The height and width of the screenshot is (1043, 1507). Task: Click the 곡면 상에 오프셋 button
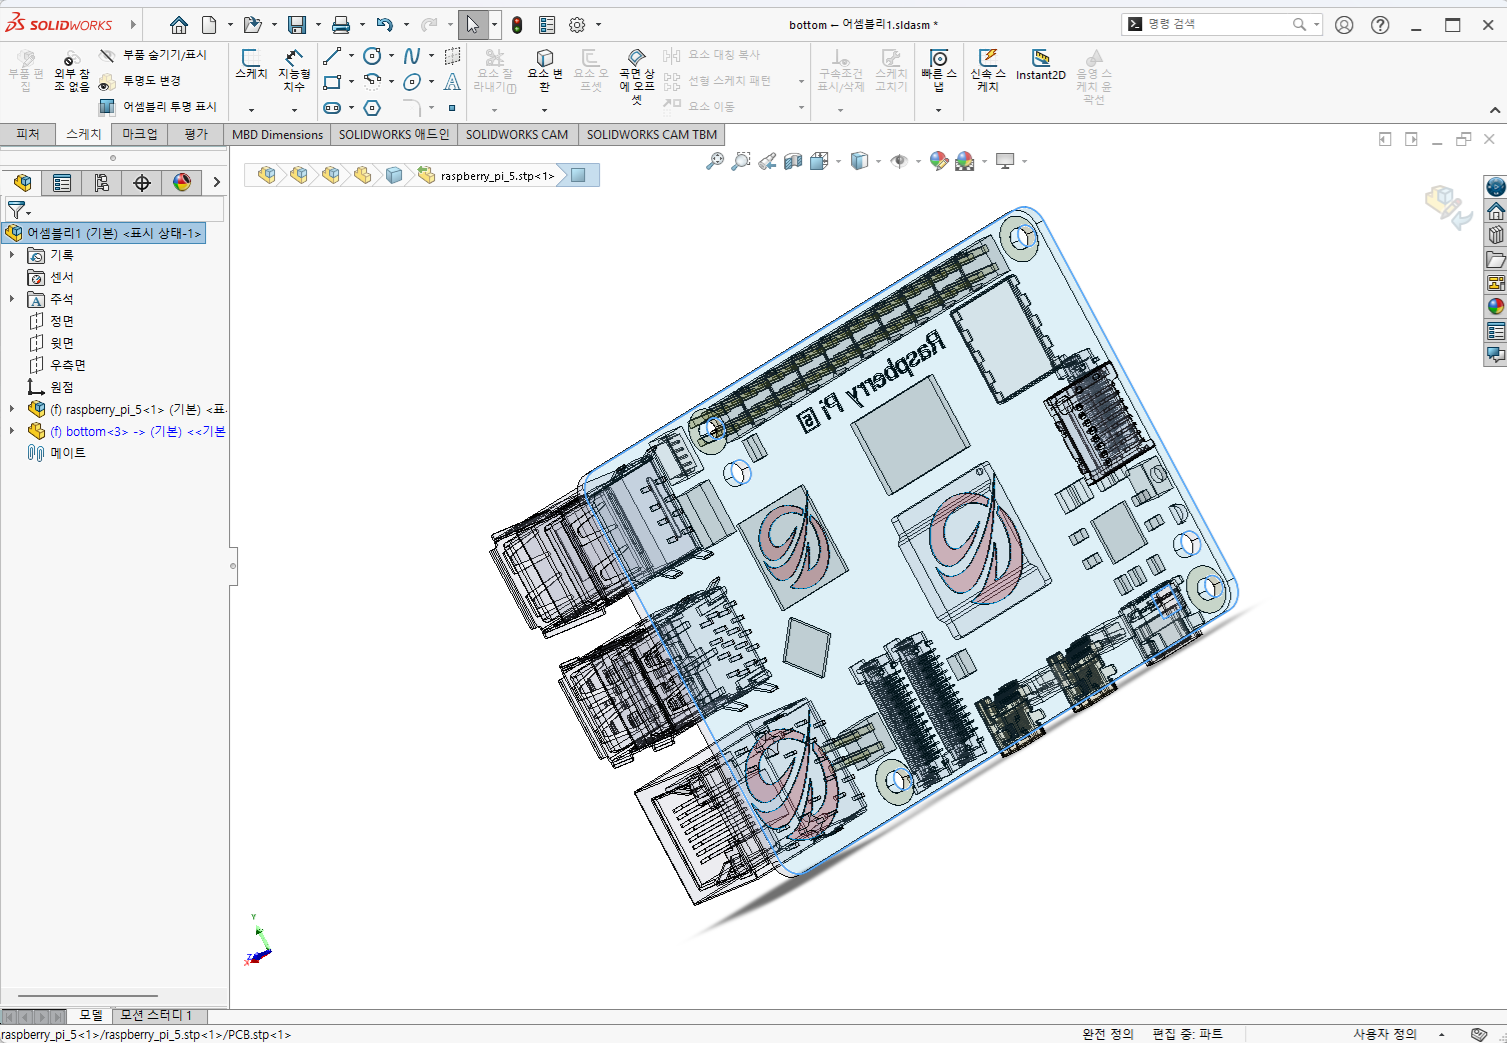click(x=637, y=76)
